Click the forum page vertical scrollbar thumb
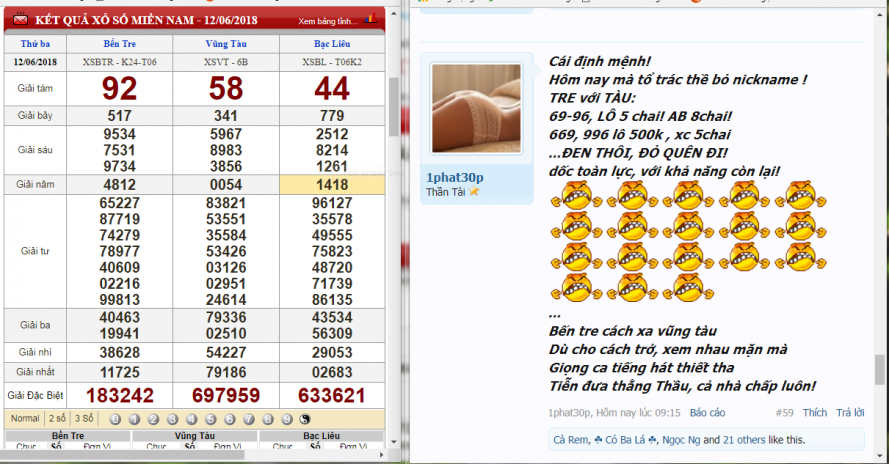This screenshot has width=889, height=464. [880, 369]
